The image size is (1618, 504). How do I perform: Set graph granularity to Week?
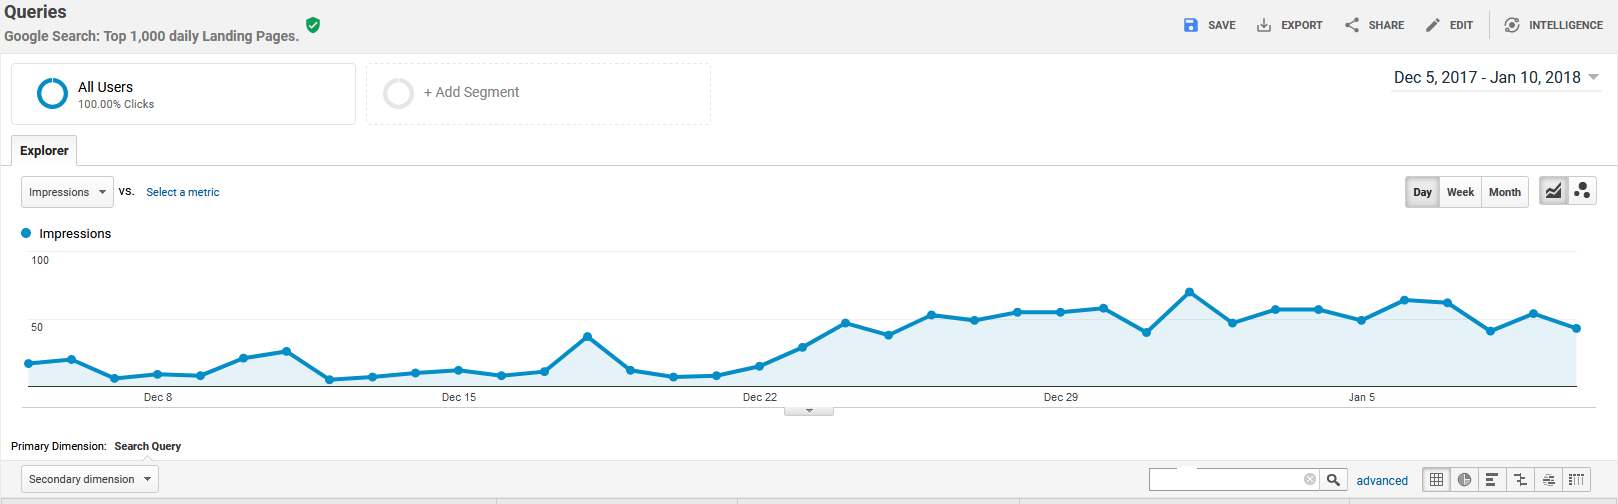coord(1460,192)
